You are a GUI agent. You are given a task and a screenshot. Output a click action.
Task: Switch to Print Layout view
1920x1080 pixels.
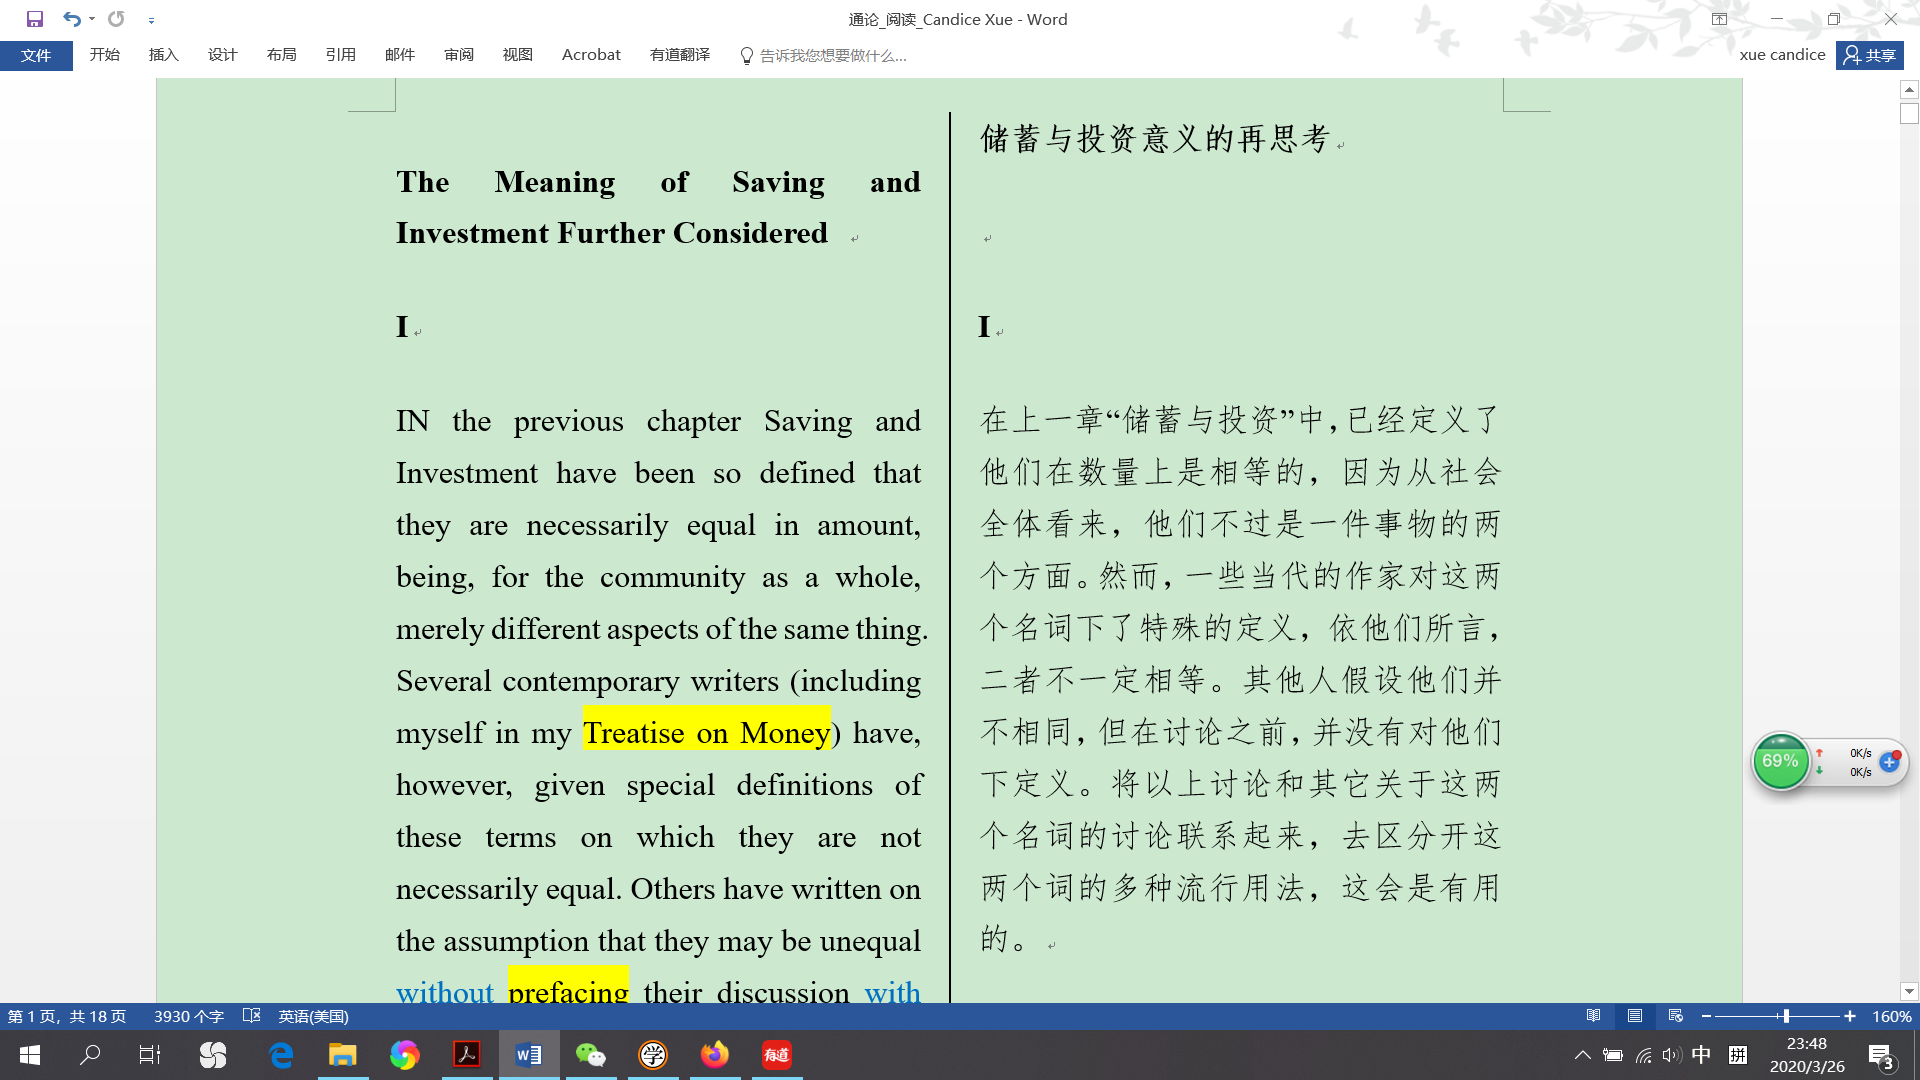[1635, 1016]
